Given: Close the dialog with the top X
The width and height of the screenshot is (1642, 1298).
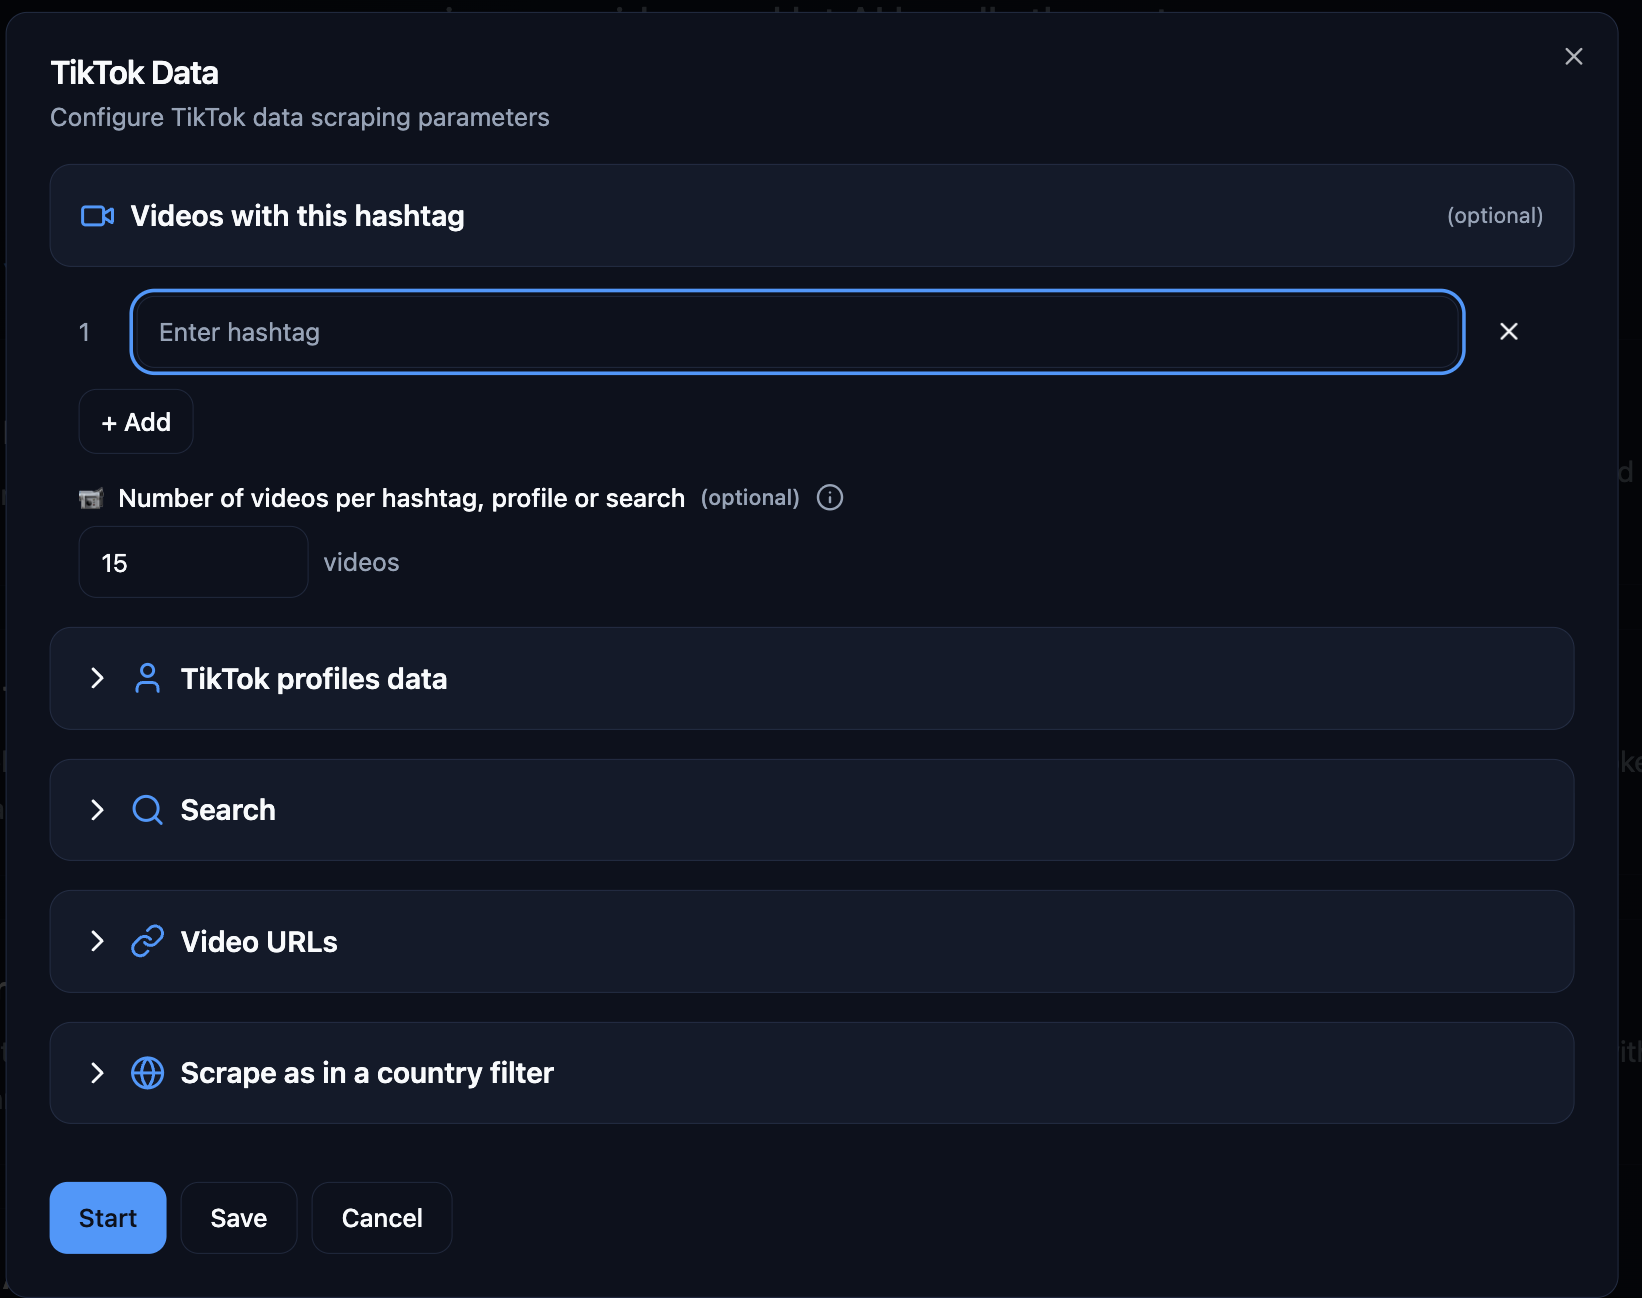Looking at the screenshot, I should [1573, 56].
